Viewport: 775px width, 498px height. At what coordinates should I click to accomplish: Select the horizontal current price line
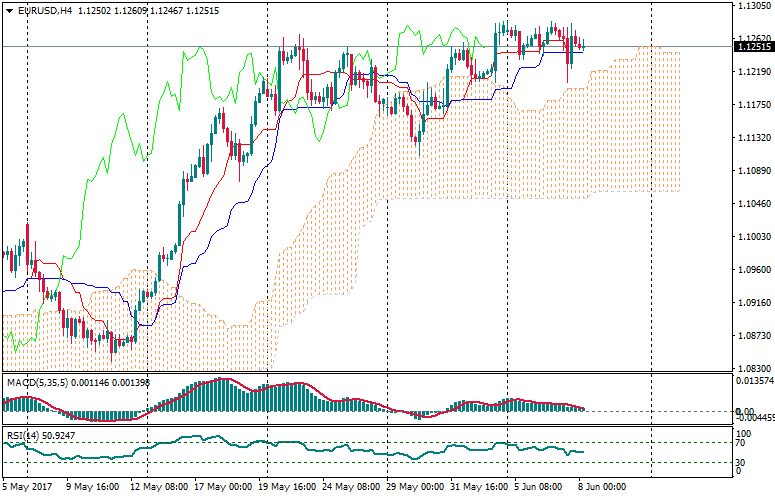pos(680,46)
